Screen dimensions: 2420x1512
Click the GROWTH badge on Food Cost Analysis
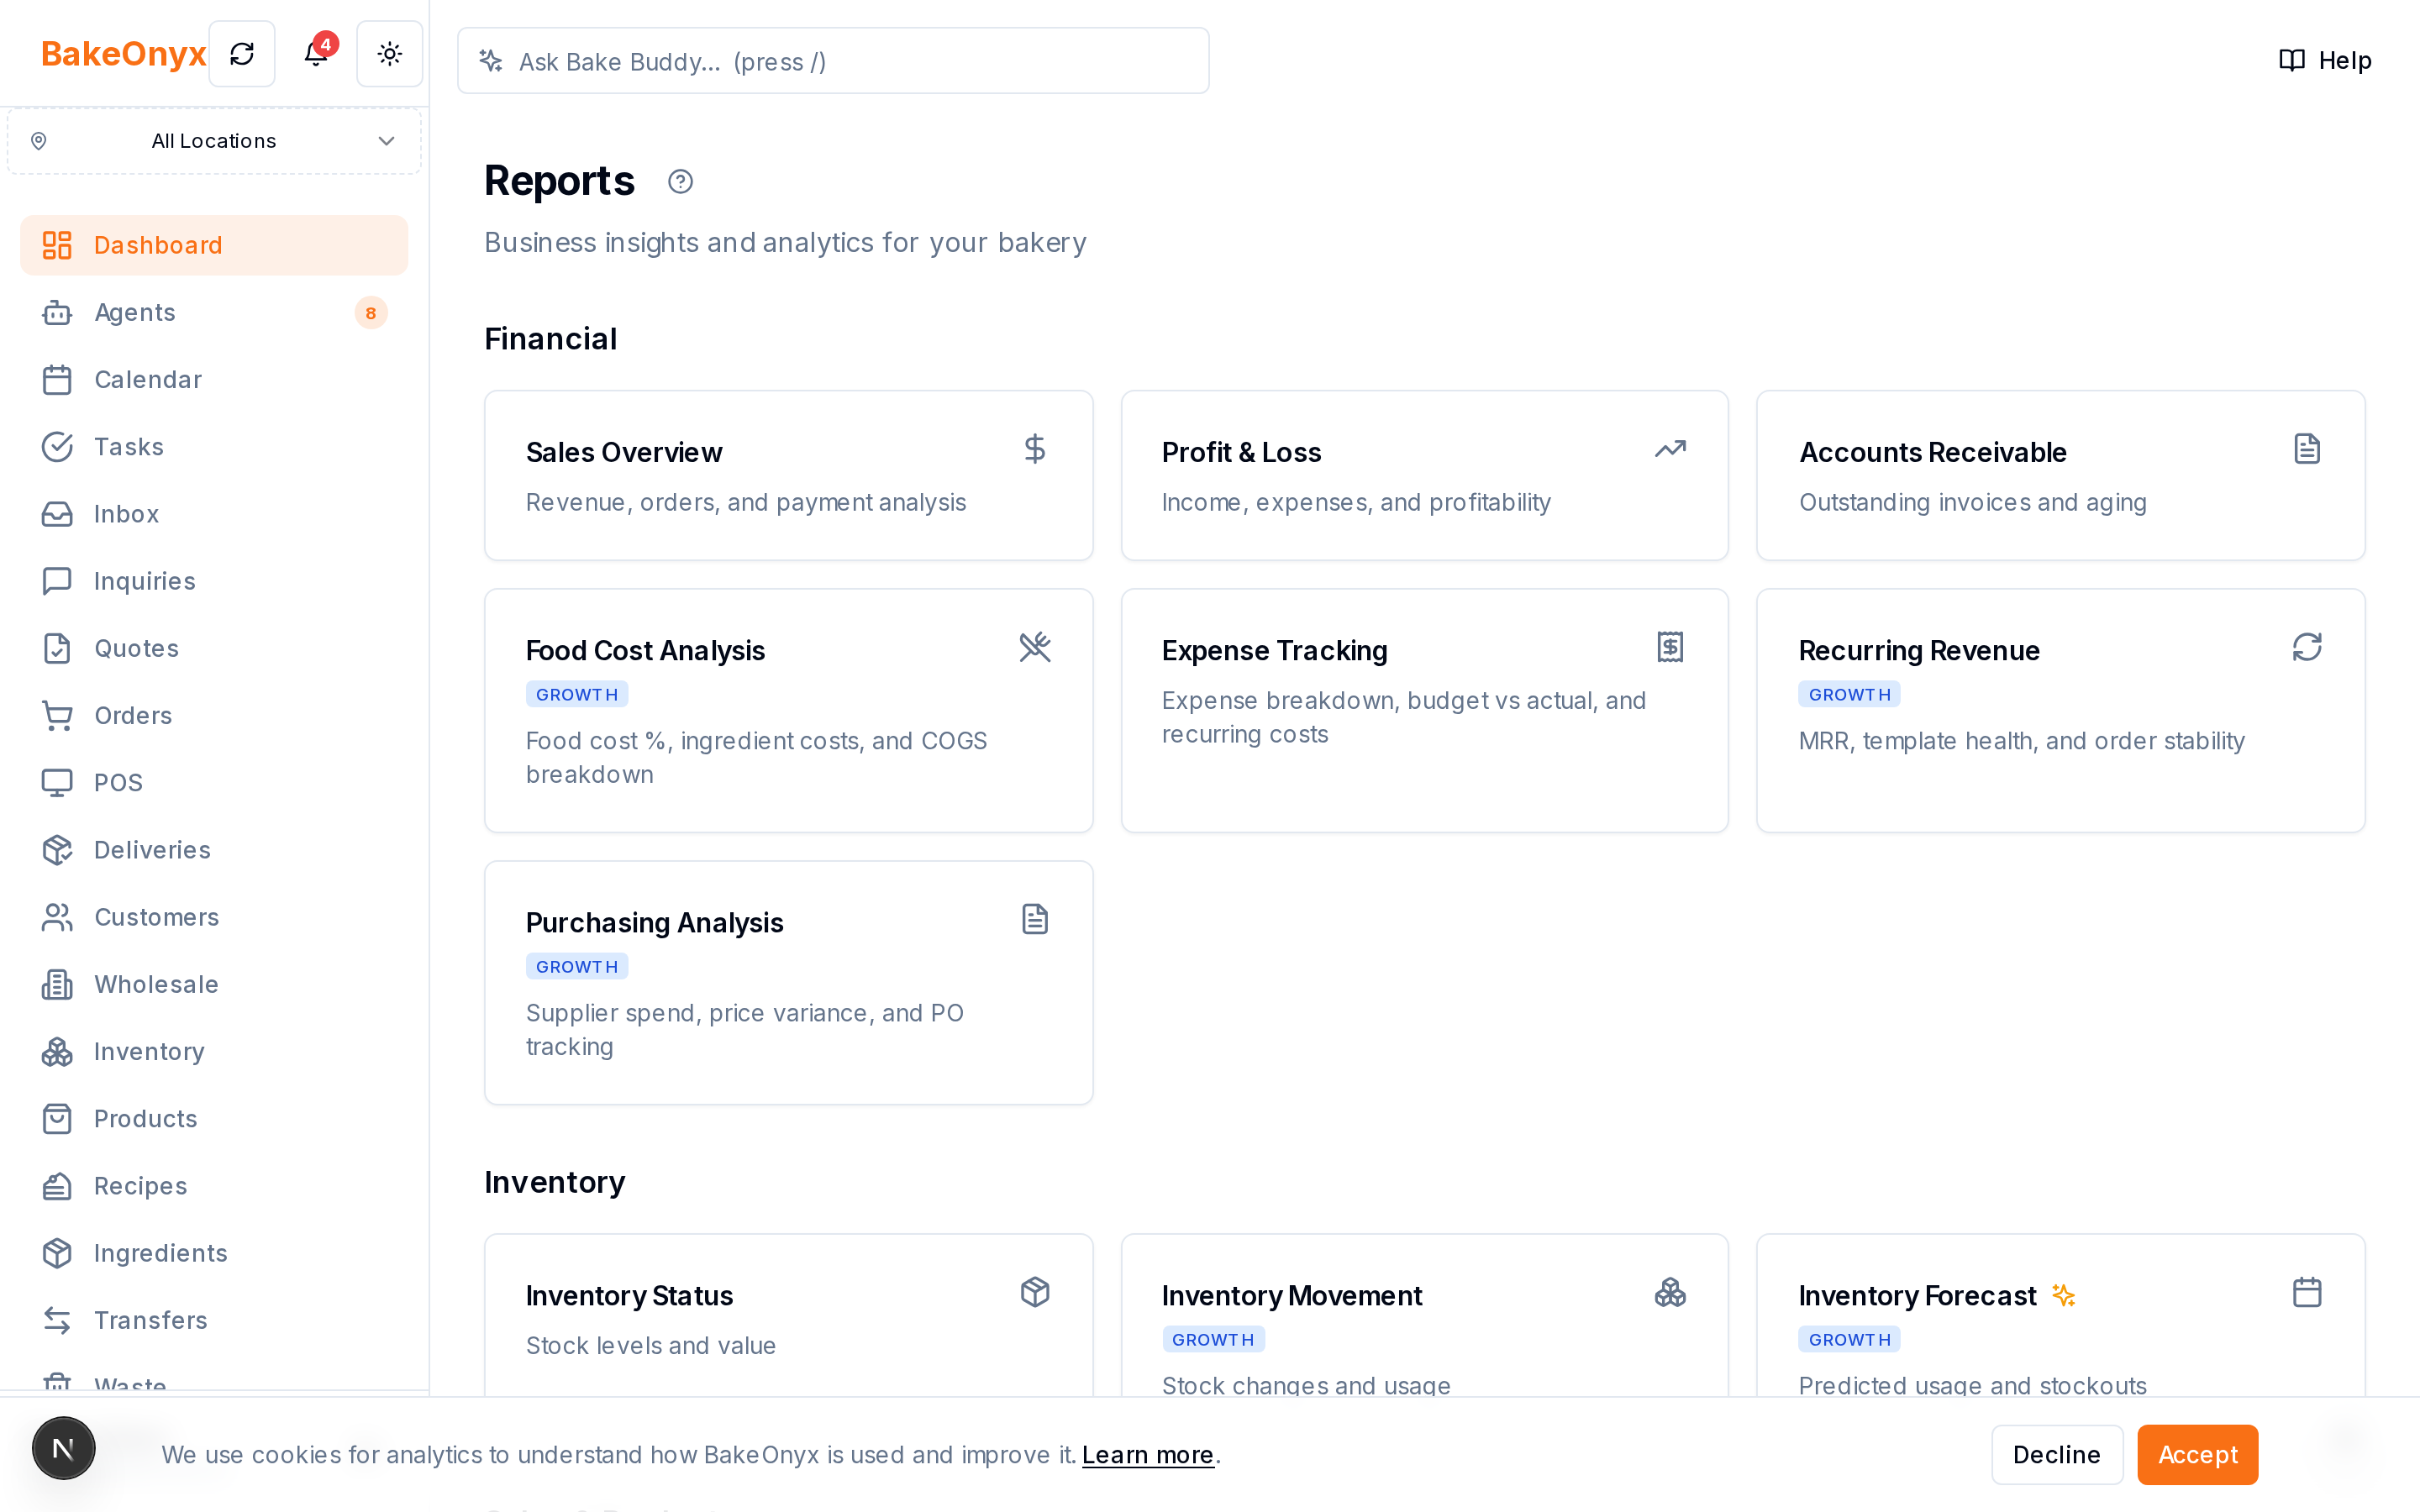577,695
